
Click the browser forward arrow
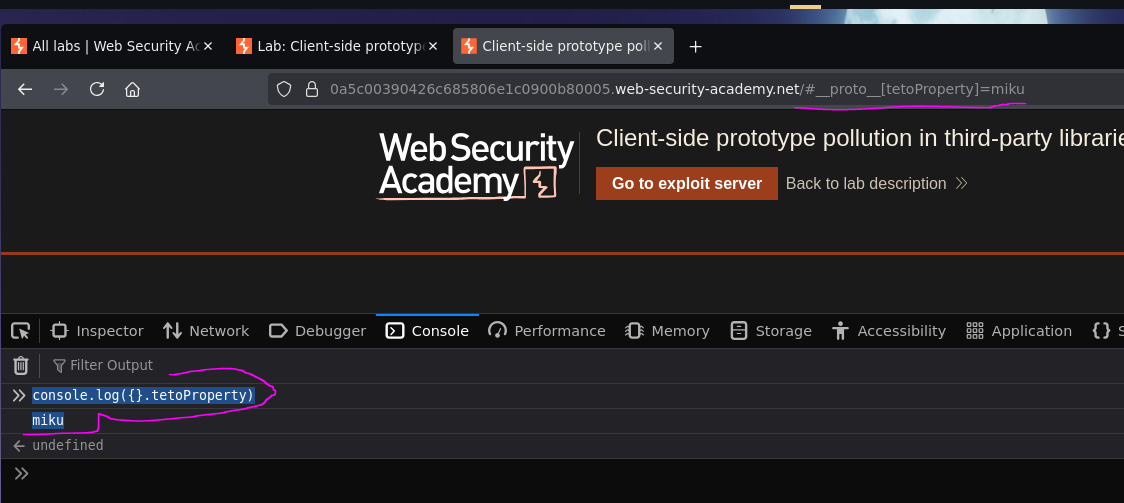61,90
